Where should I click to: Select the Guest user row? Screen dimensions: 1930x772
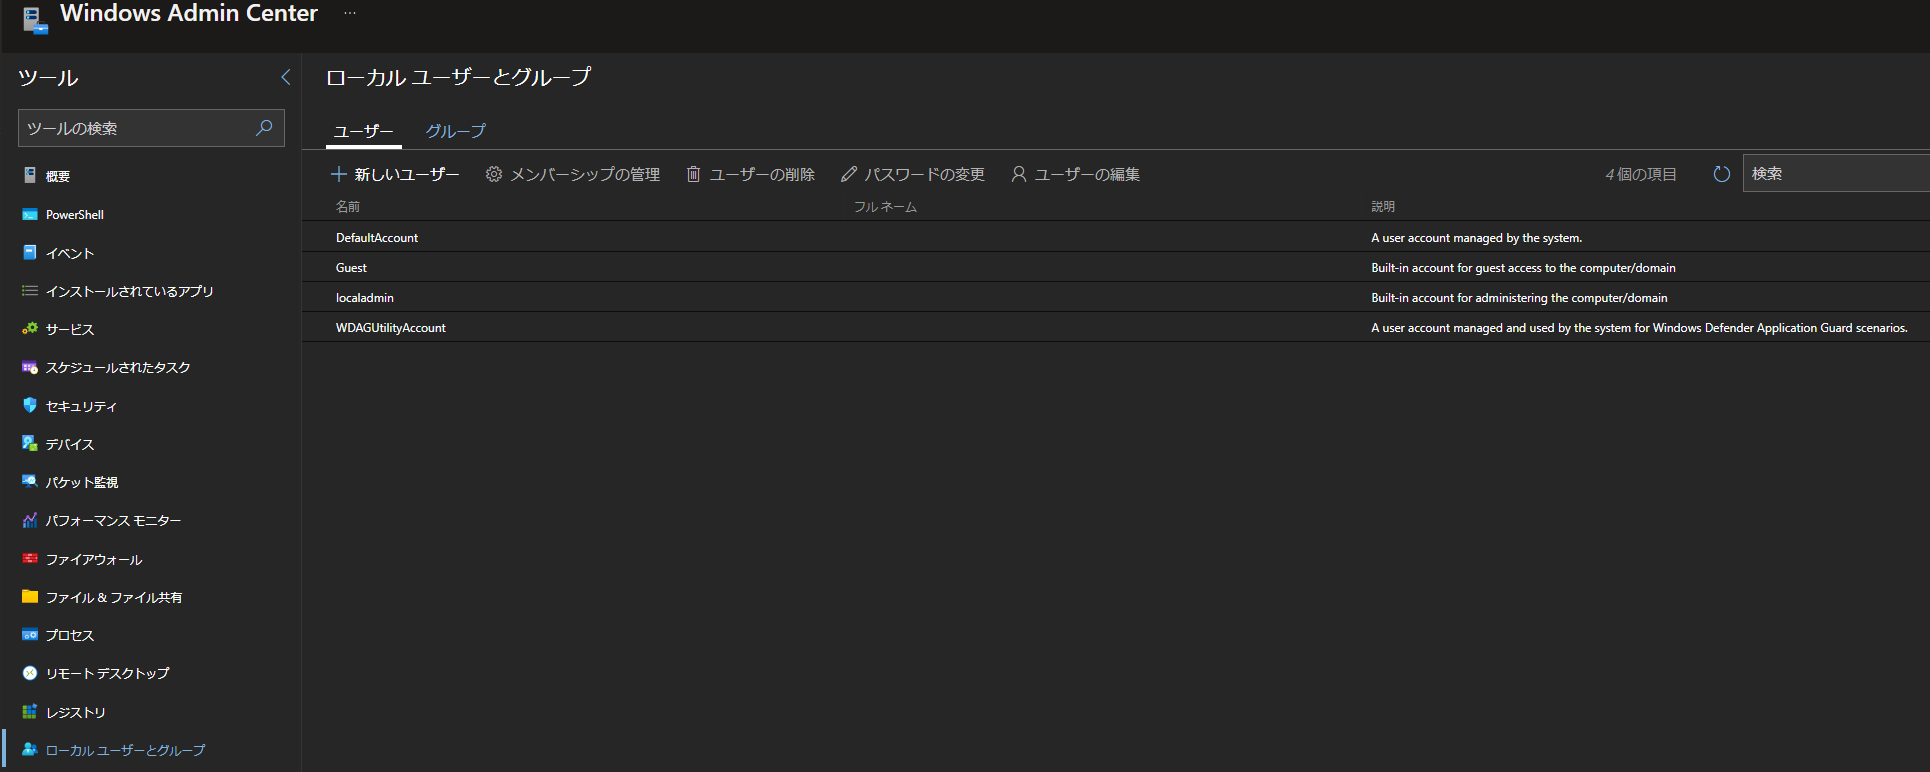[1116, 267]
